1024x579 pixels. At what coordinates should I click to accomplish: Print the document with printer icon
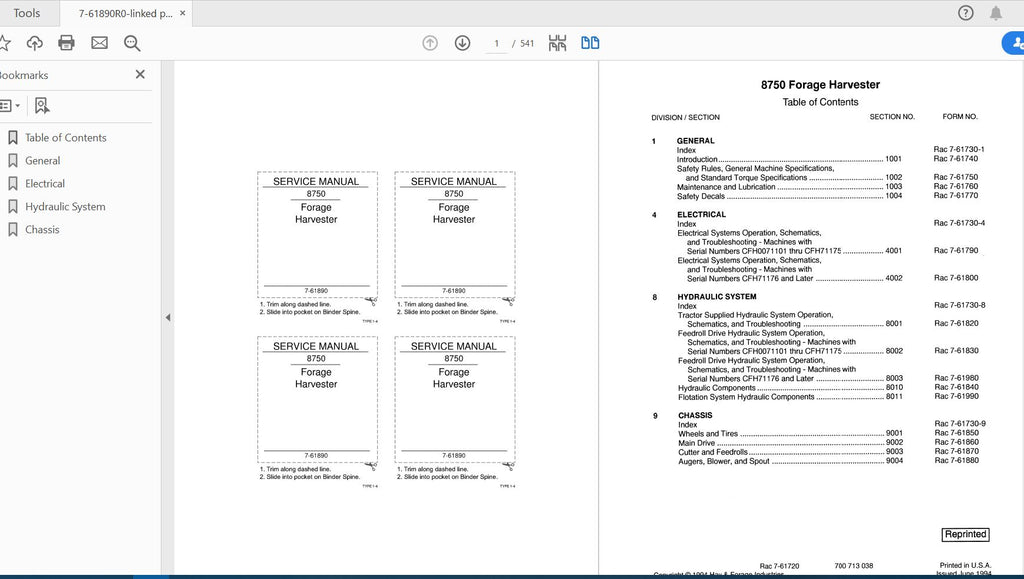tap(67, 43)
